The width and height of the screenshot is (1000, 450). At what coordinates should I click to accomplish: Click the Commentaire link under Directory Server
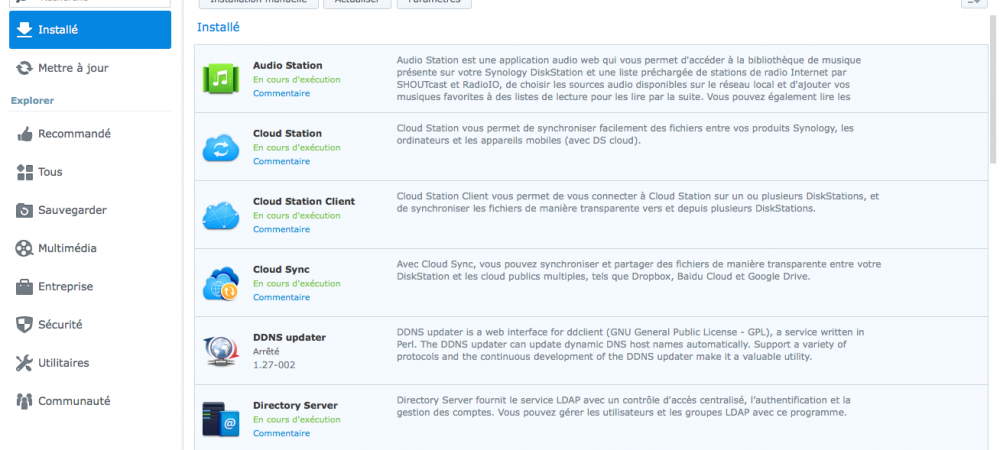281,433
